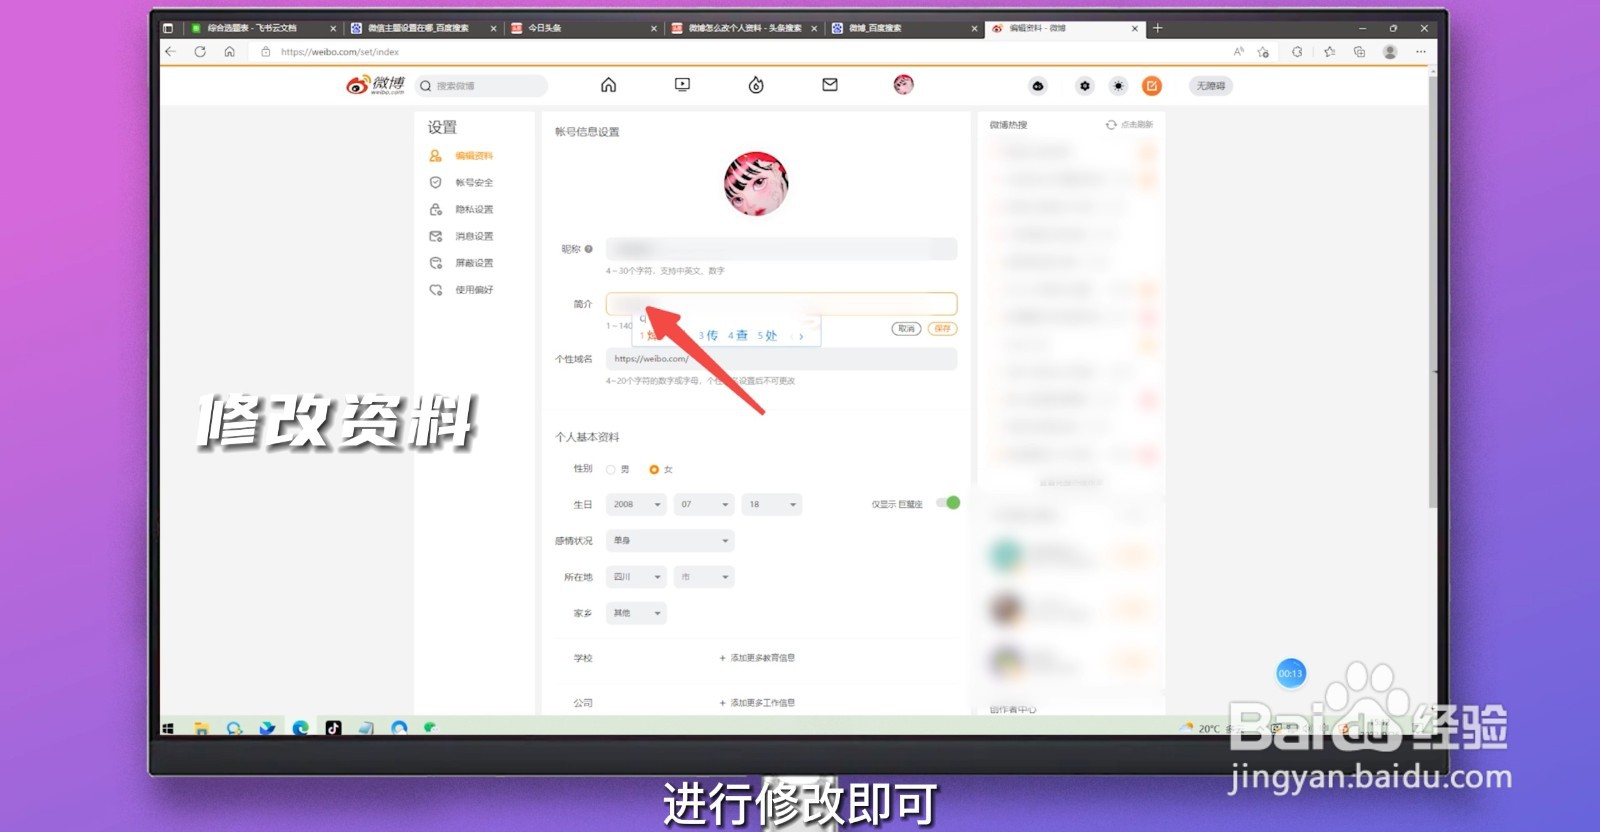Screen dimensions: 1600x832
Task: Open profile via top nav avatar
Action: 903,85
